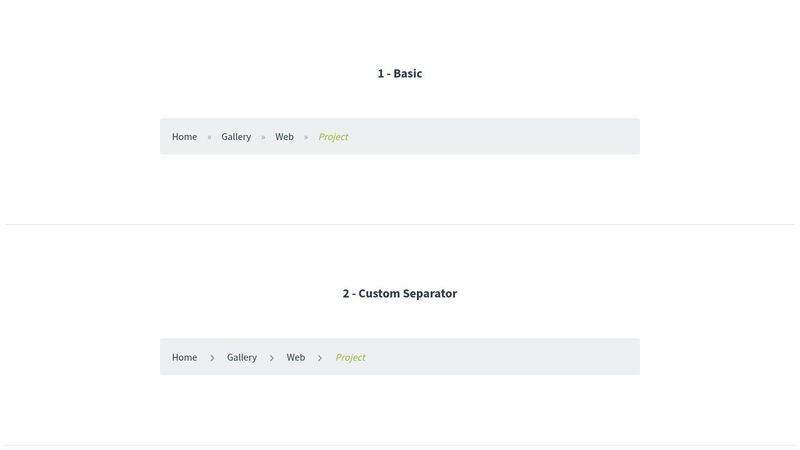The width and height of the screenshot is (800, 450).
Task: Click the divider line below Custom Separator section
Action: pos(400,445)
